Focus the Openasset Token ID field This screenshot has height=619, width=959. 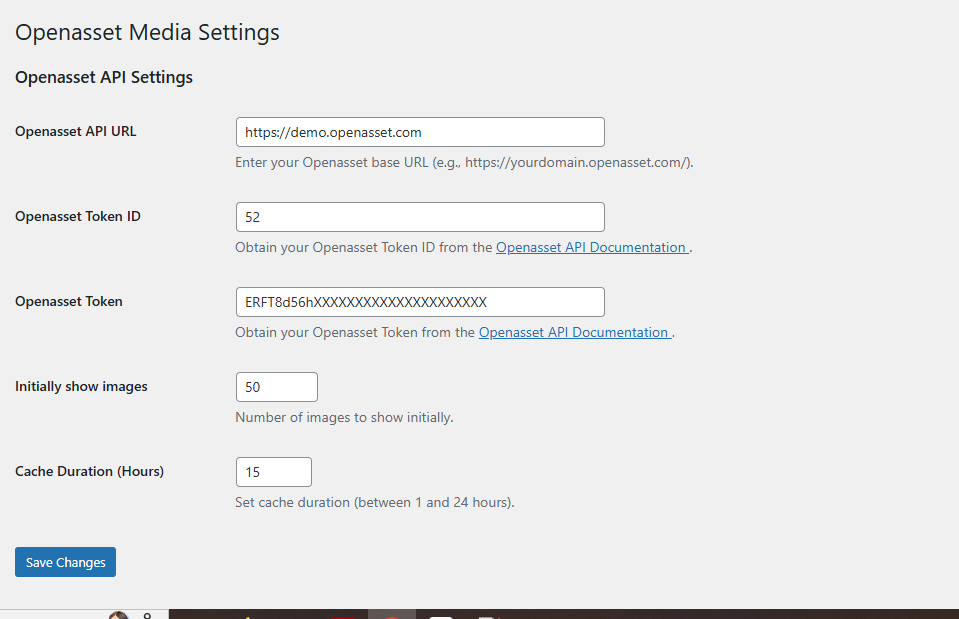click(x=419, y=217)
